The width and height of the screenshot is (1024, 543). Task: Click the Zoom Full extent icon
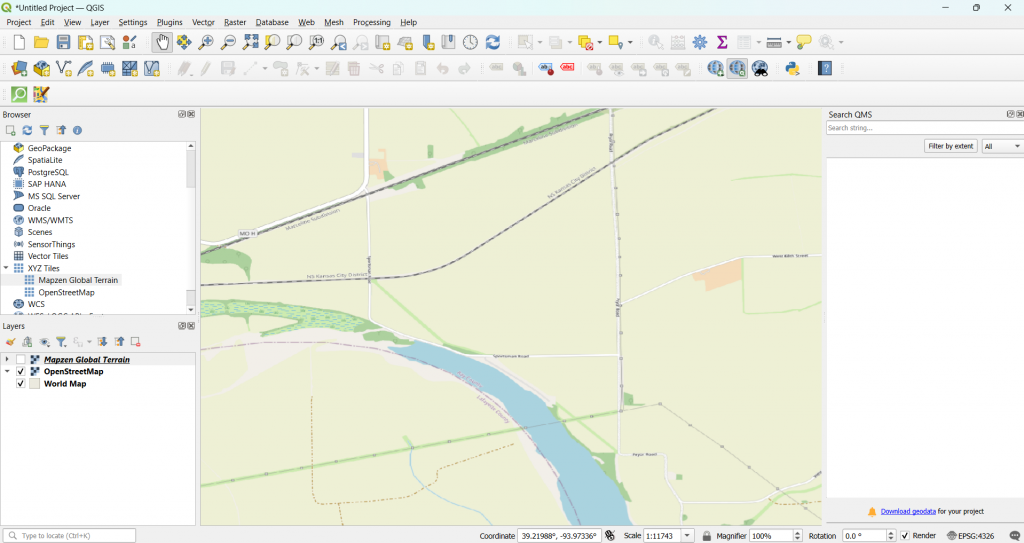pyautogui.click(x=251, y=42)
